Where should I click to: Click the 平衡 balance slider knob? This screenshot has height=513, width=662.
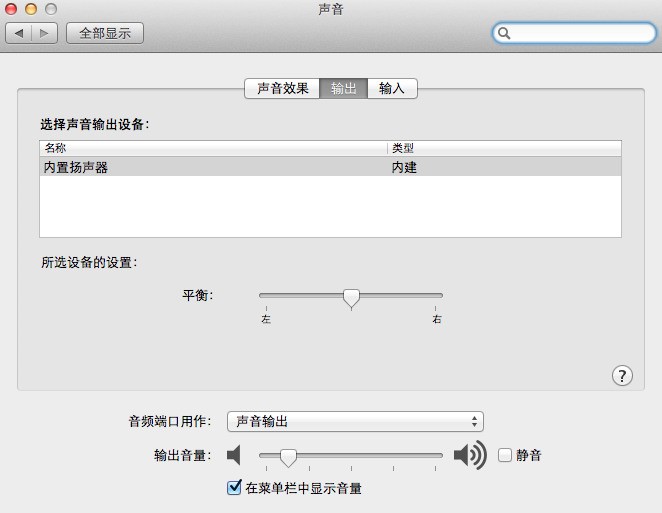click(x=351, y=299)
